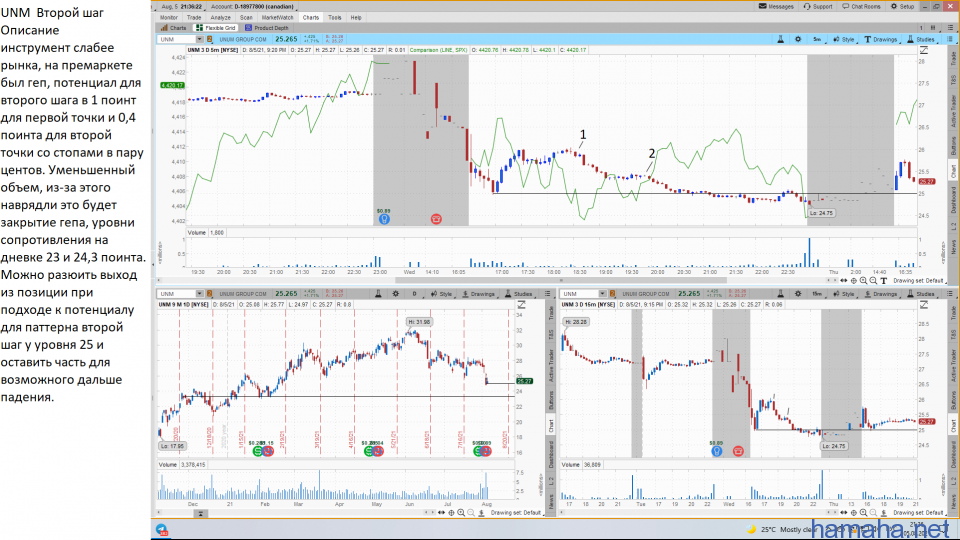Open bottom-right Drawing set Default menu
Screen dimensions: 960x540
918,513
